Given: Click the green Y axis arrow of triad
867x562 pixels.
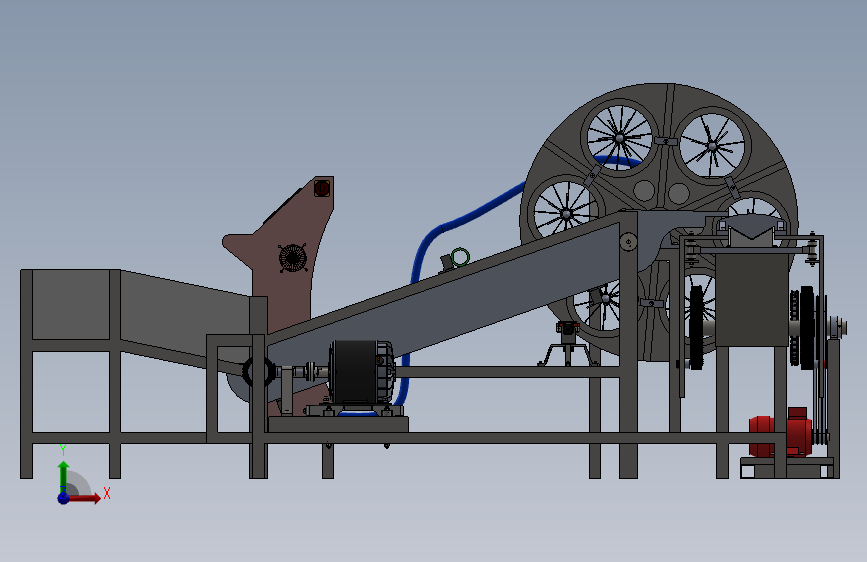Looking at the screenshot, I should click(64, 476).
